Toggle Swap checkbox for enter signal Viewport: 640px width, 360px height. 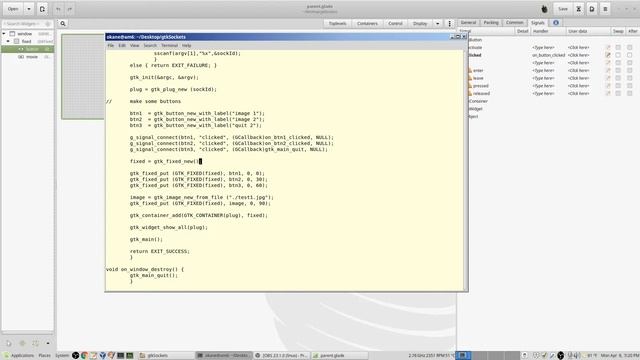(x=618, y=71)
